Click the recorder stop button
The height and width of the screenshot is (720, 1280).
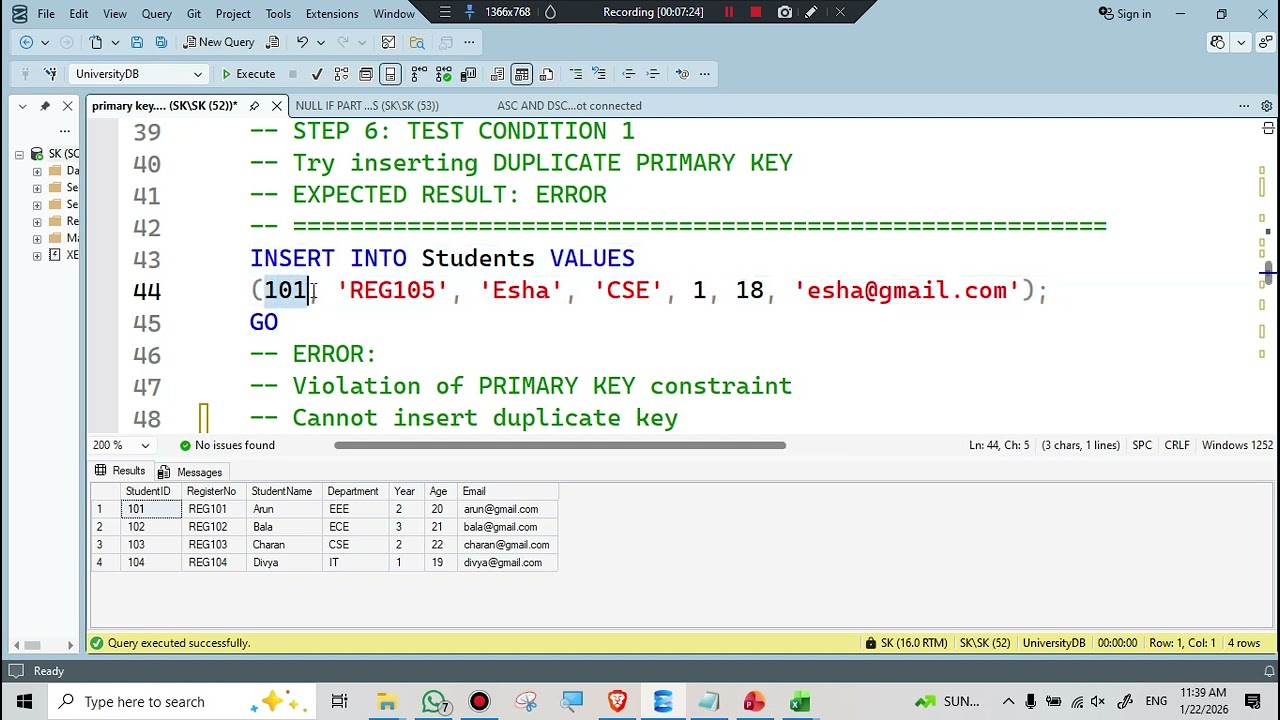tap(756, 13)
